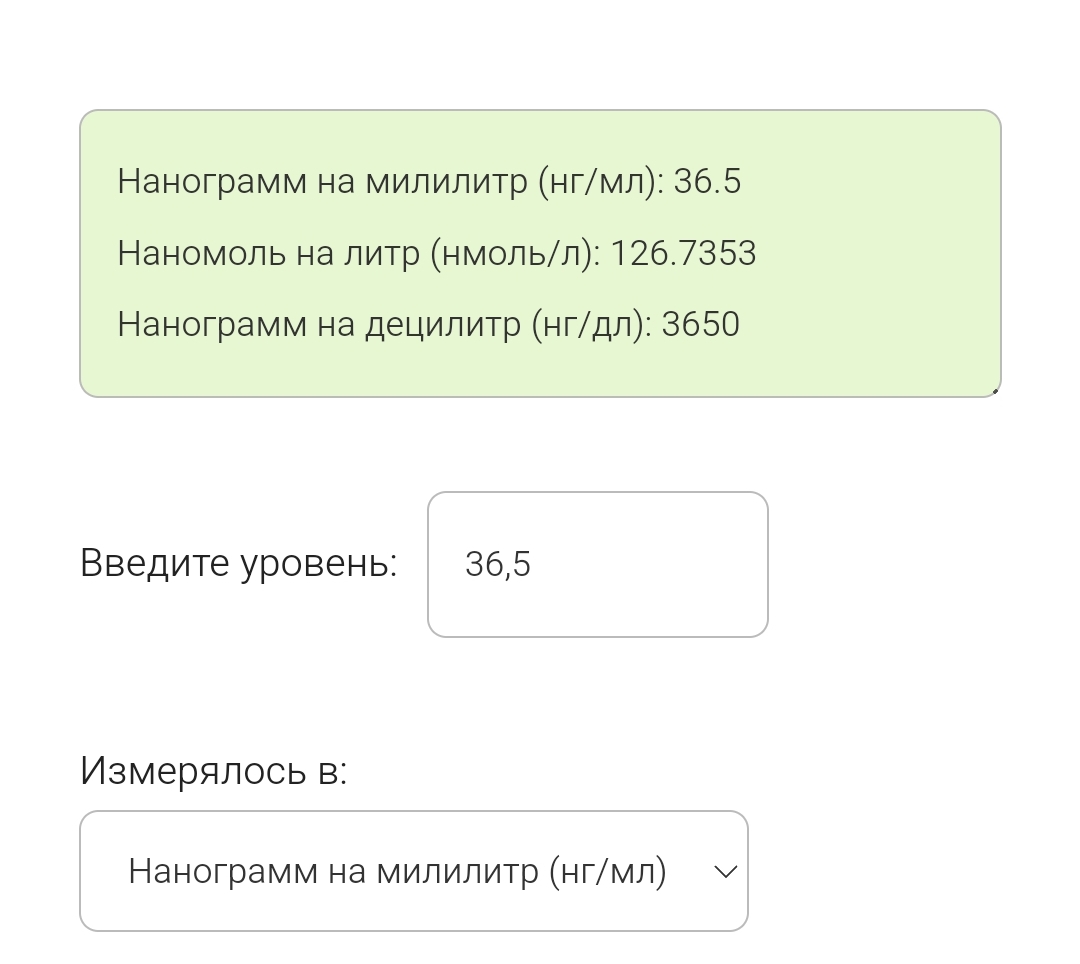The height and width of the screenshot is (964, 1080).
Task: Click the result value 126.7353
Action: coord(683,253)
